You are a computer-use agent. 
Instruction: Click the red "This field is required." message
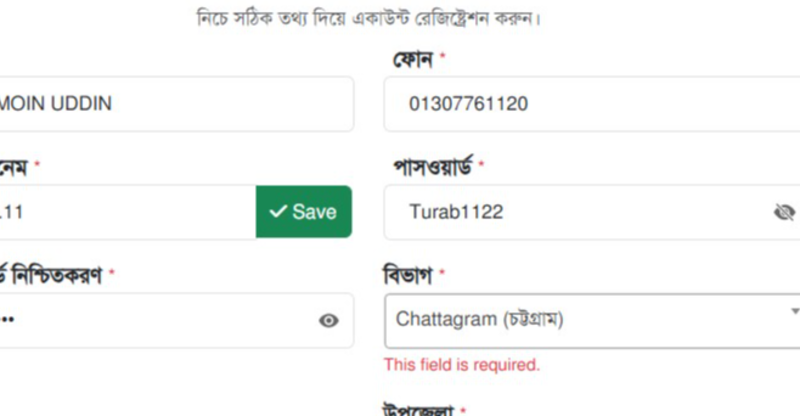(462, 365)
